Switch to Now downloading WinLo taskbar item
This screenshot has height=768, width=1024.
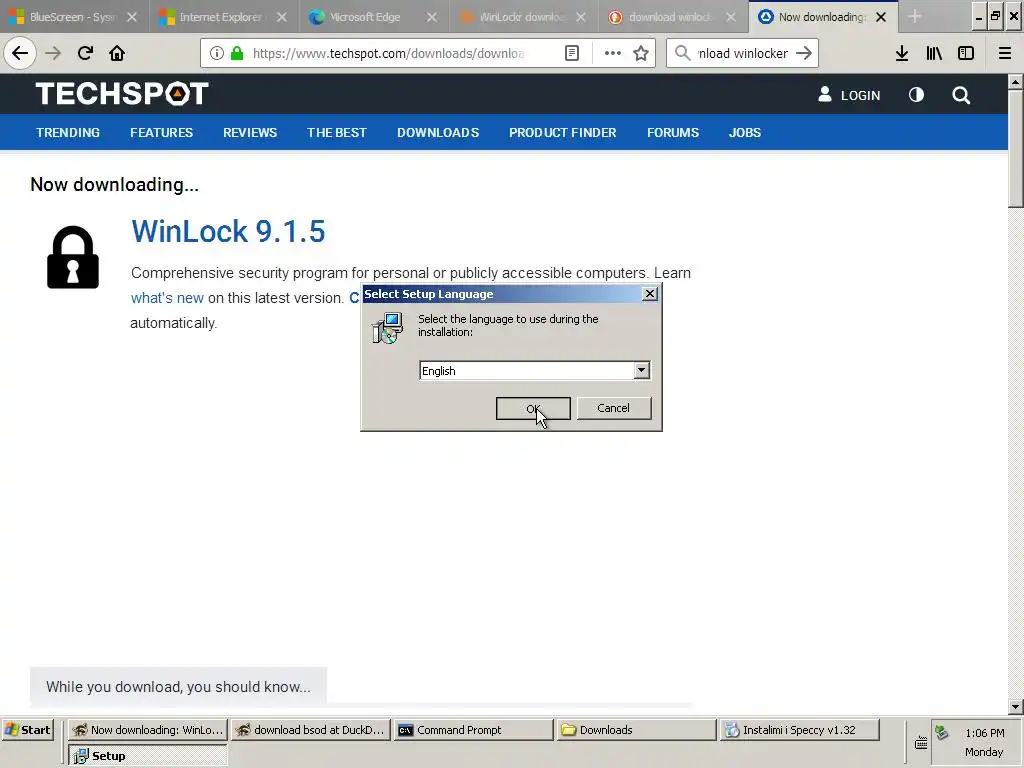point(148,730)
